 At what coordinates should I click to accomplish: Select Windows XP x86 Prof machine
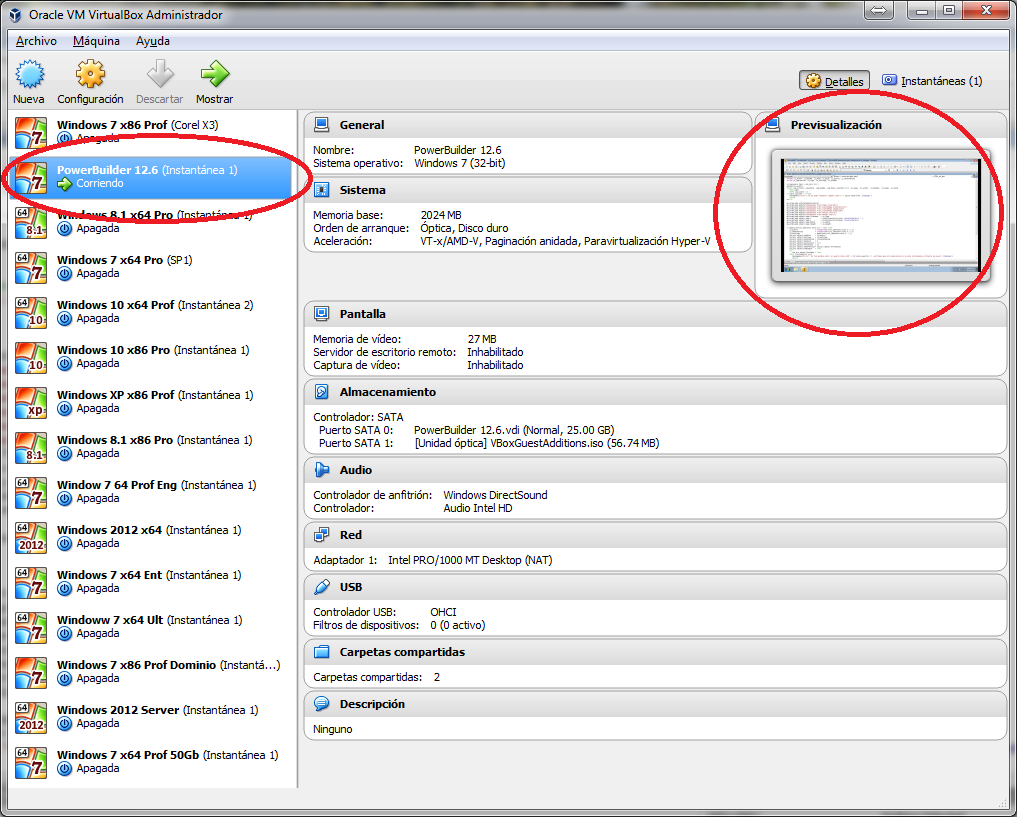(x=152, y=401)
